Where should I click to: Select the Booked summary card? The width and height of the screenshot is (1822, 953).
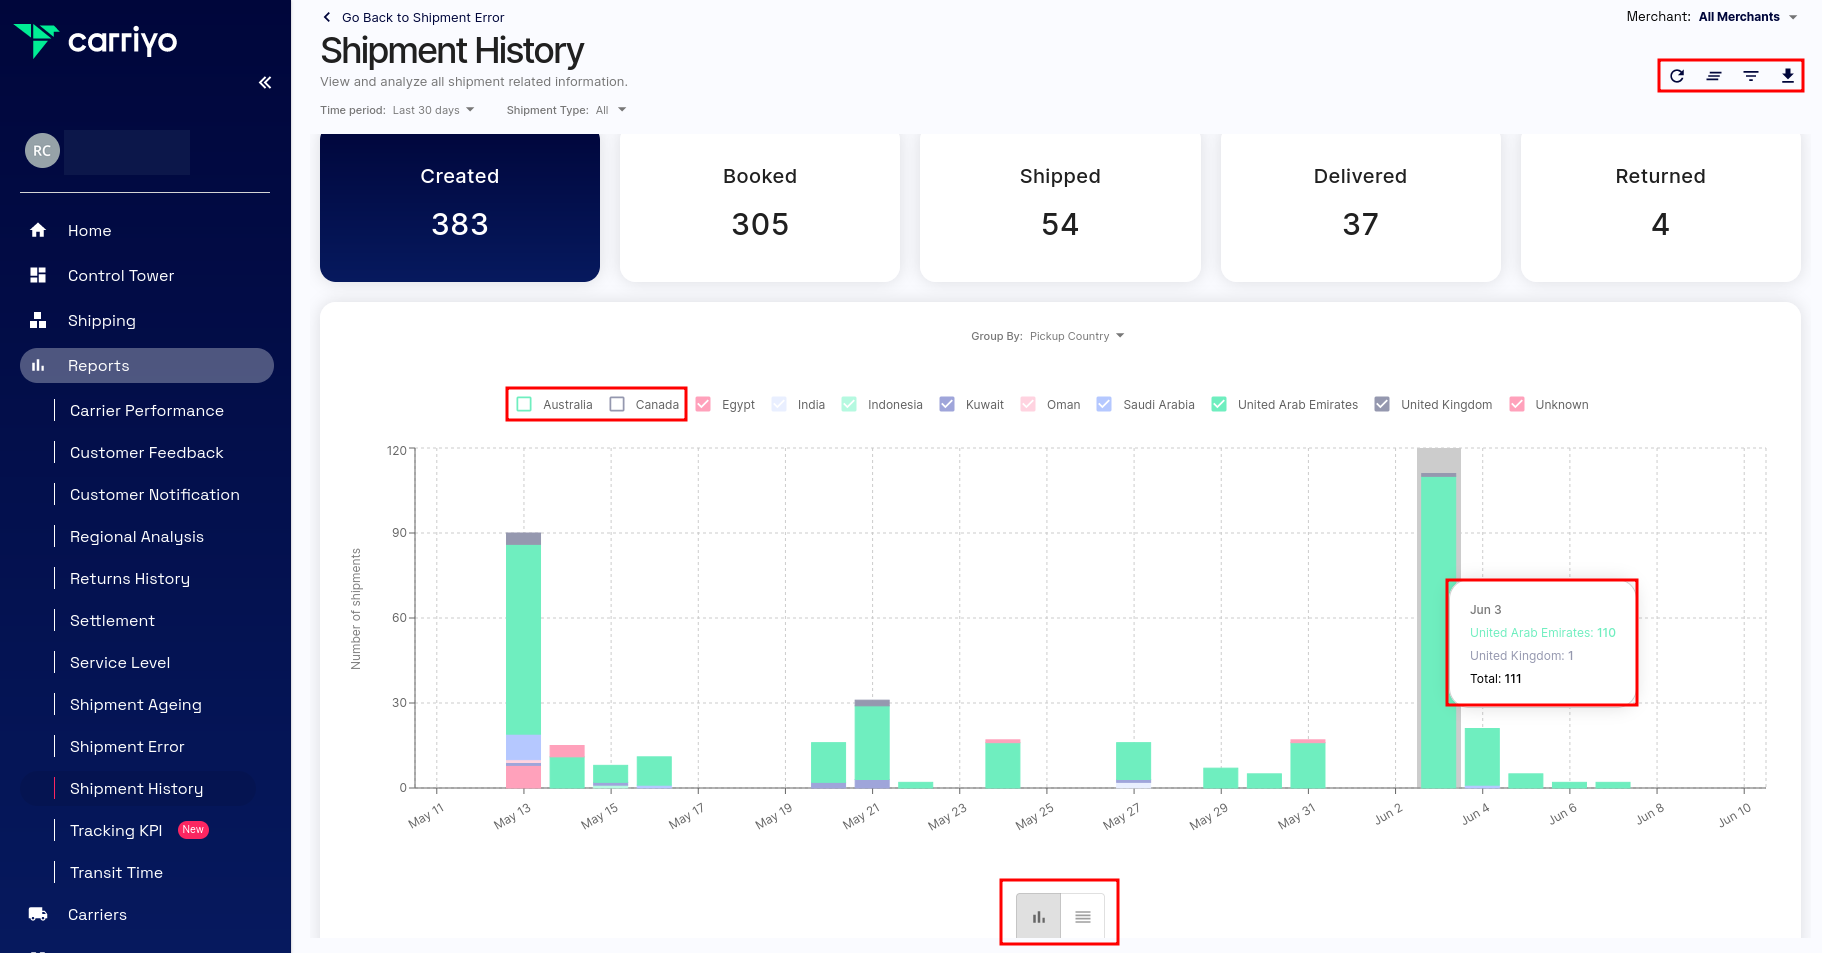[760, 207]
